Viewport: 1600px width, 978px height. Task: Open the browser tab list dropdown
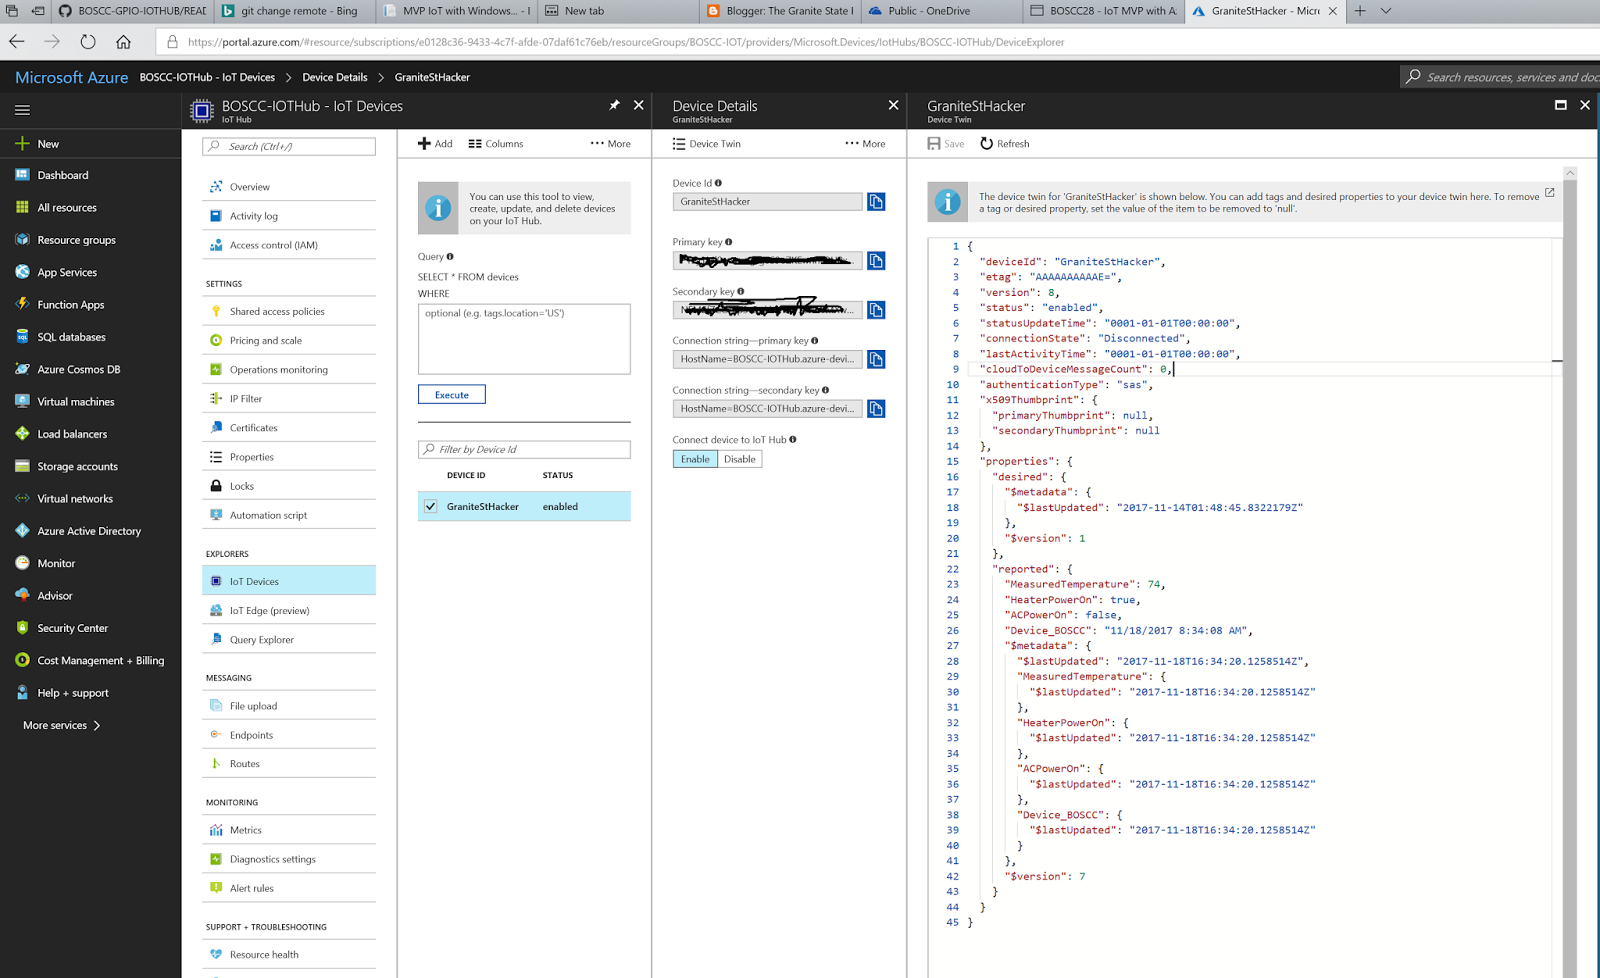click(1386, 11)
